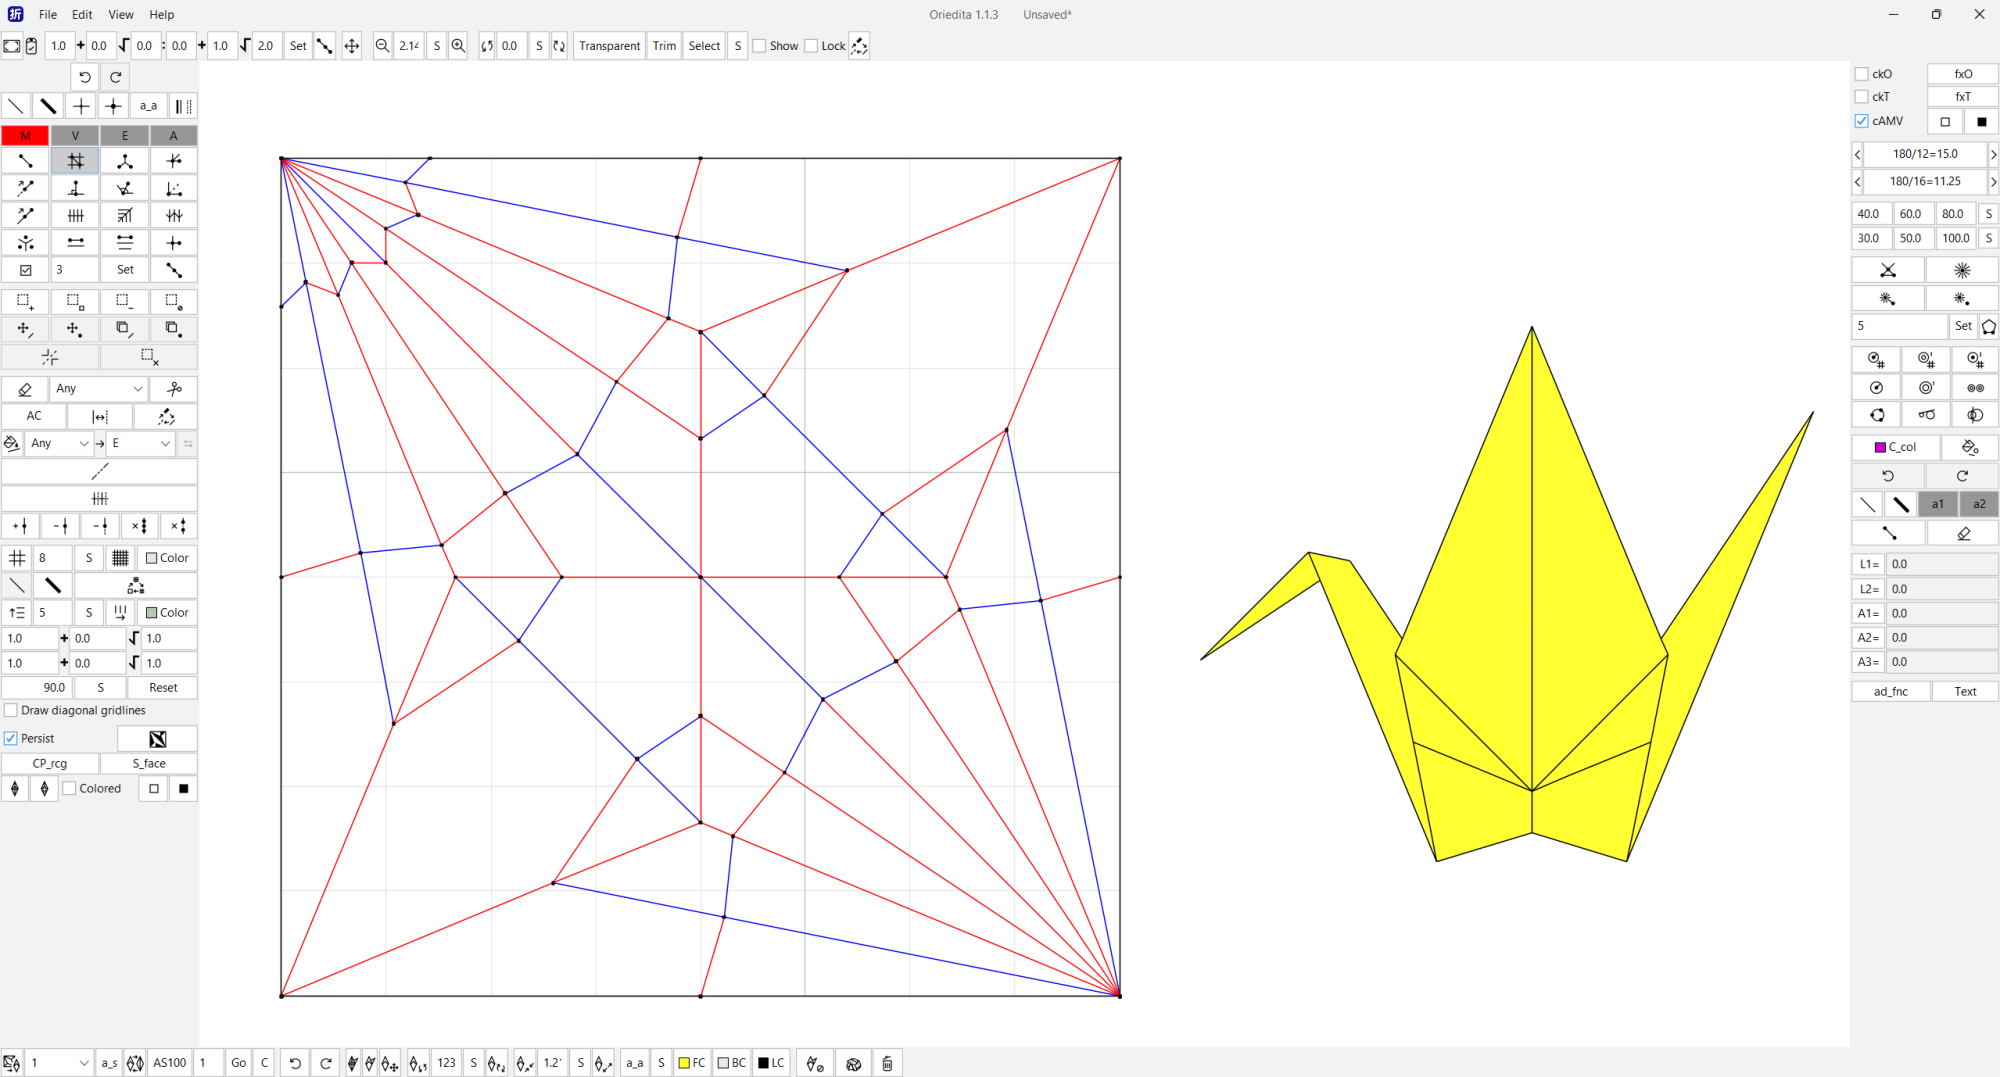Click the ad_fnc button
2000x1077 pixels.
1890,691
